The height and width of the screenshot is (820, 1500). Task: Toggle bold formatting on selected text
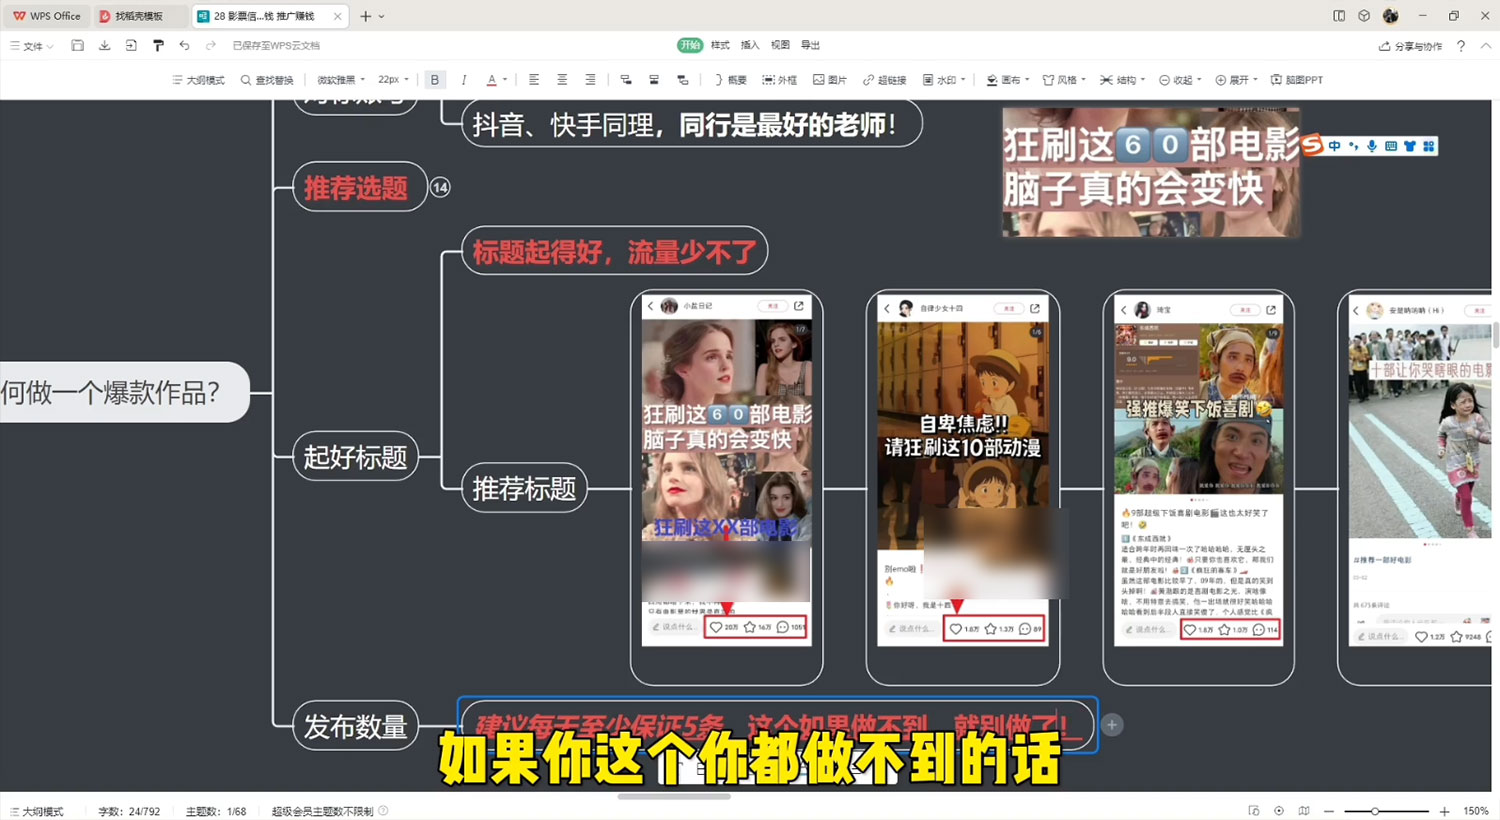[435, 79]
